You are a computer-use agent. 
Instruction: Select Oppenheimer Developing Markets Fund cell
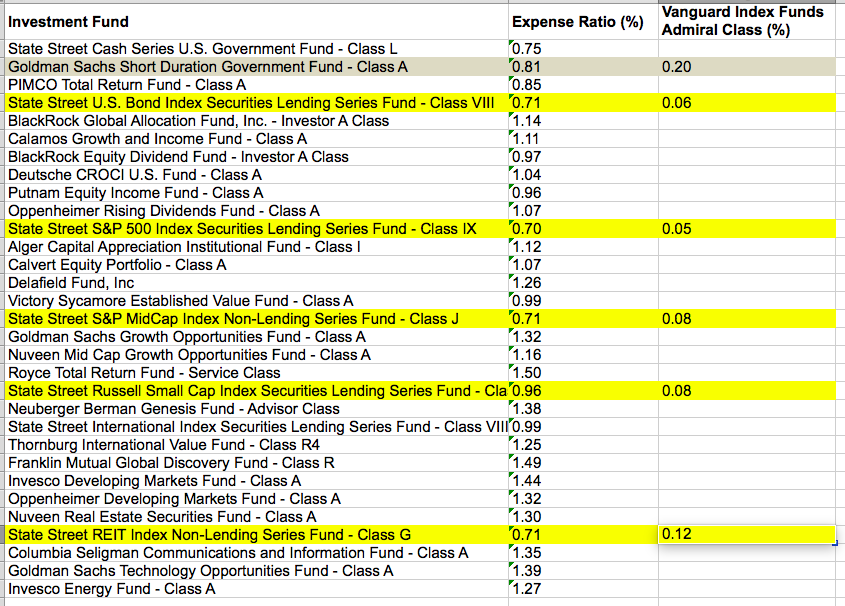coord(257,499)
